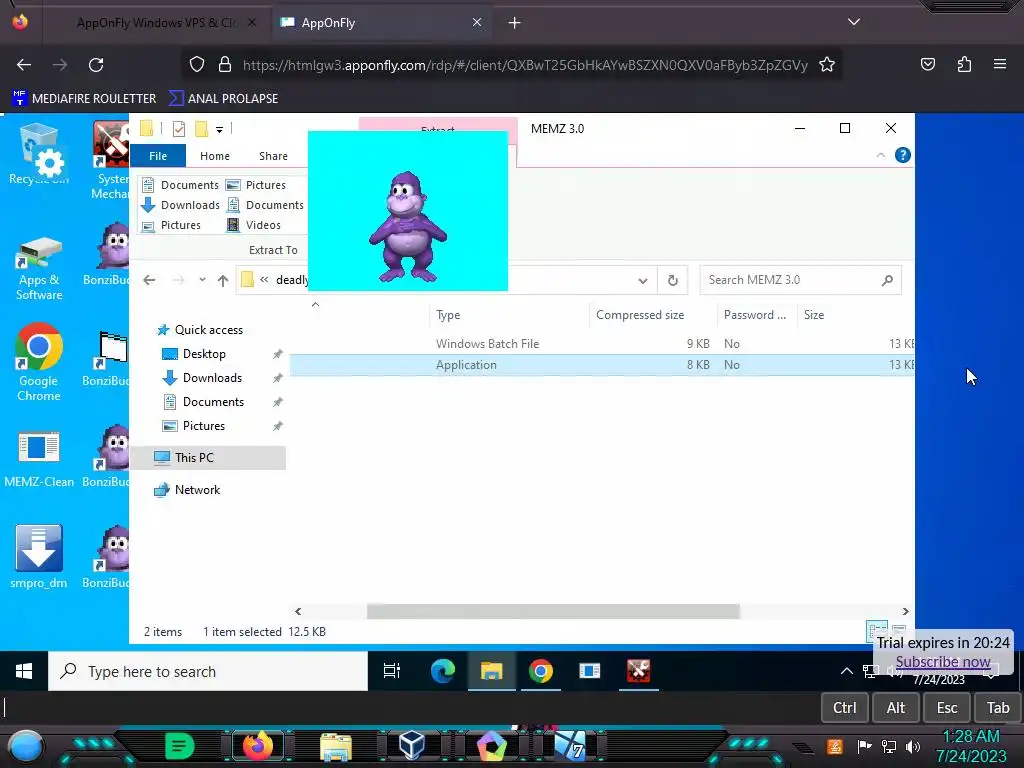1024x768 pixels.
Task: Click File Explorer icon in remote taskbar
Action: click(491, 671)
